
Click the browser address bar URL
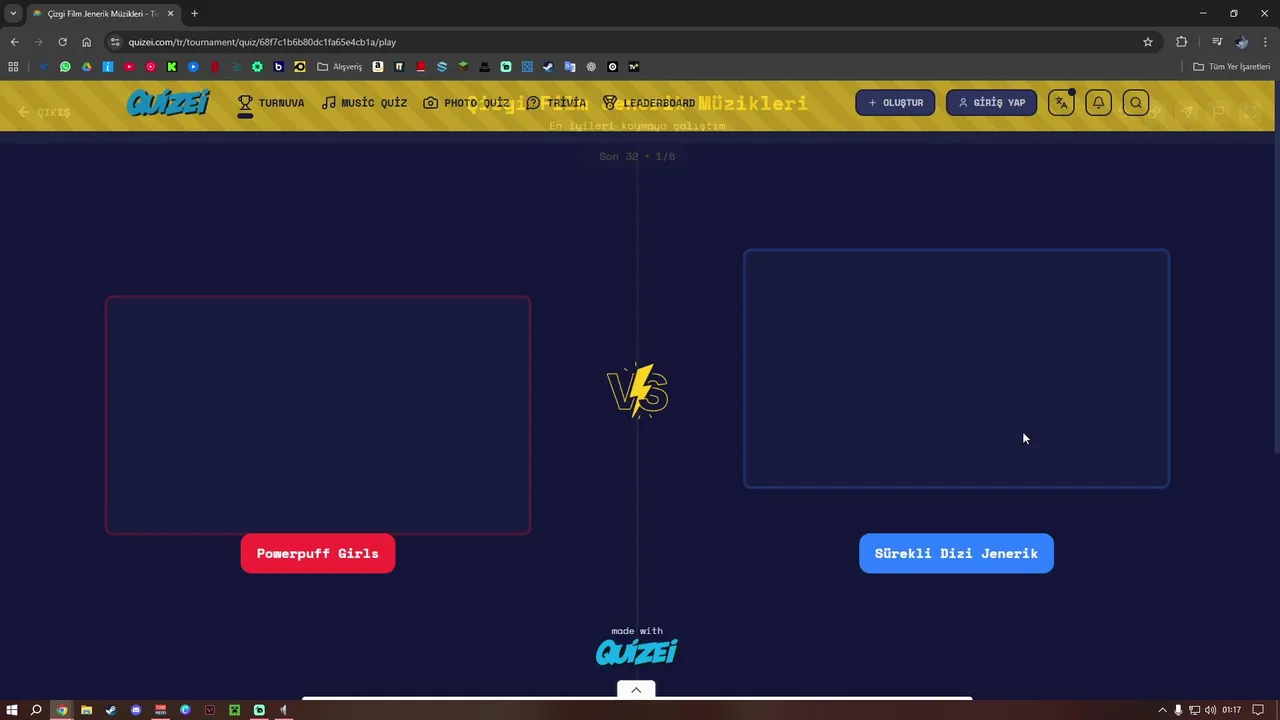tap(262, 42)
